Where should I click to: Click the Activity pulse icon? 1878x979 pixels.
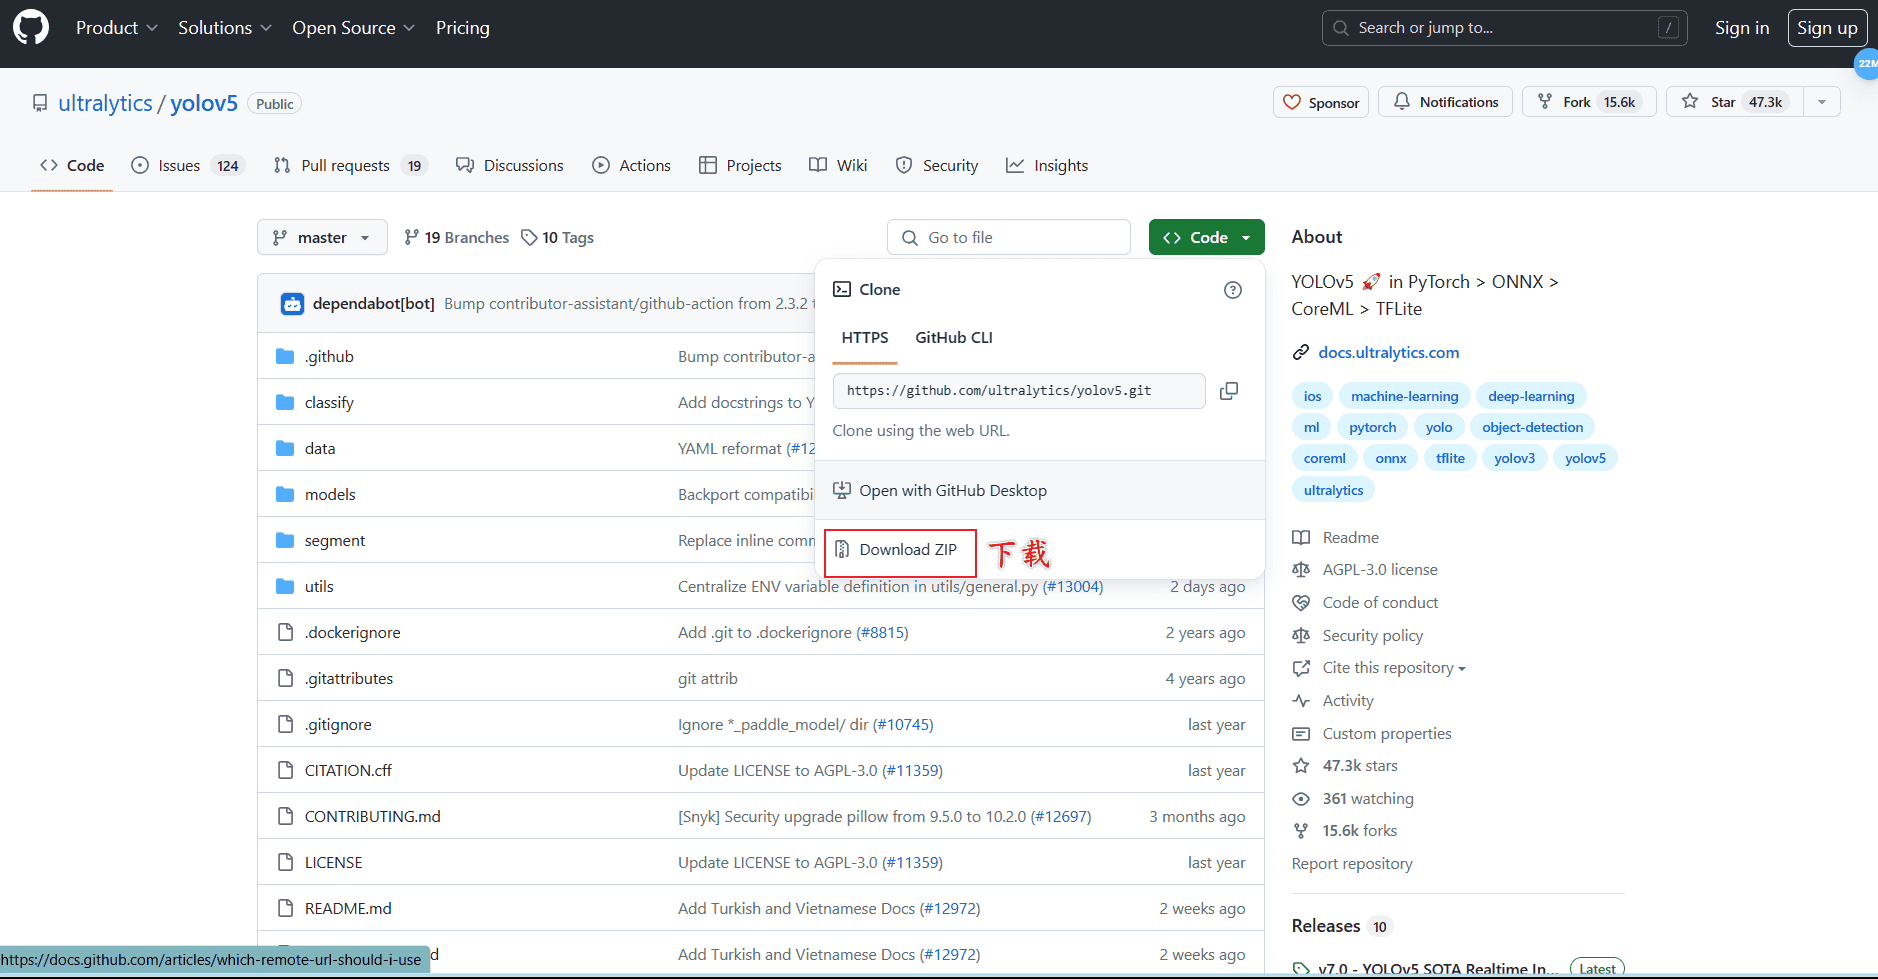tap(1301, 701)
